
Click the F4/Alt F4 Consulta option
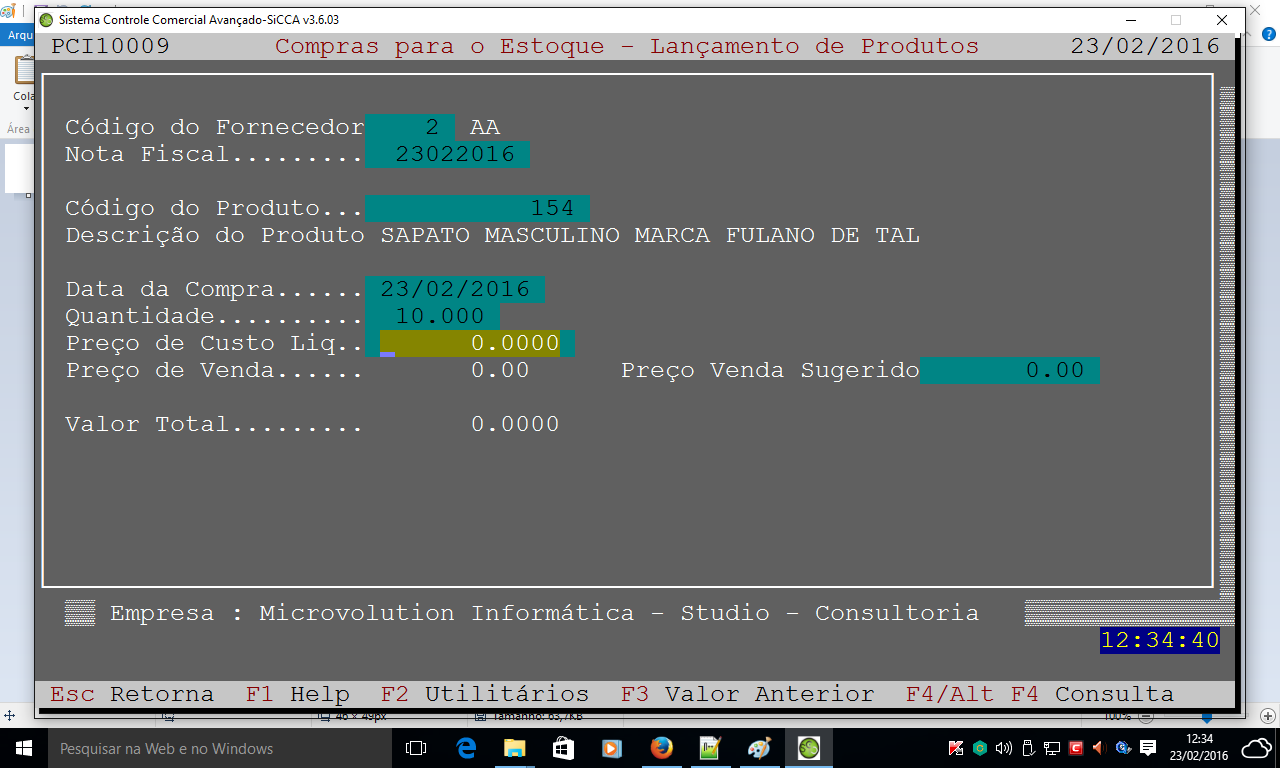[1040, 694]
